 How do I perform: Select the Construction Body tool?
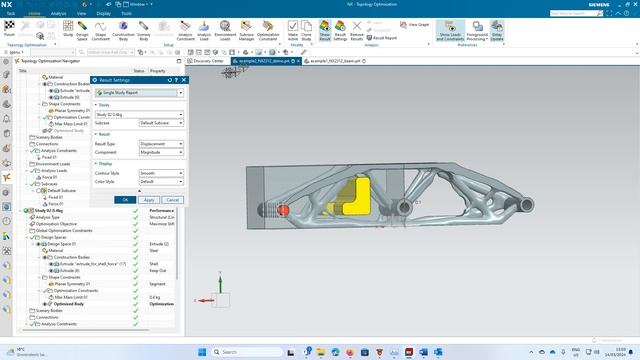(x=123, y=31)
